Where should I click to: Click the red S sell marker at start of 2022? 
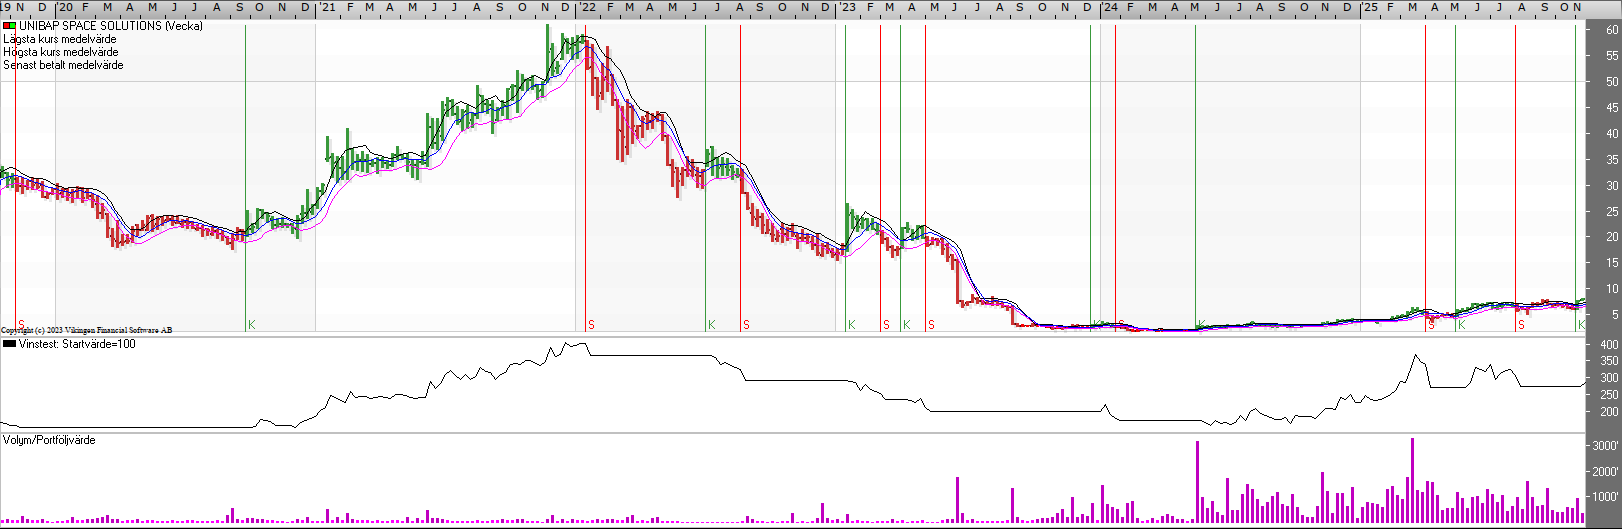(591, 325)
